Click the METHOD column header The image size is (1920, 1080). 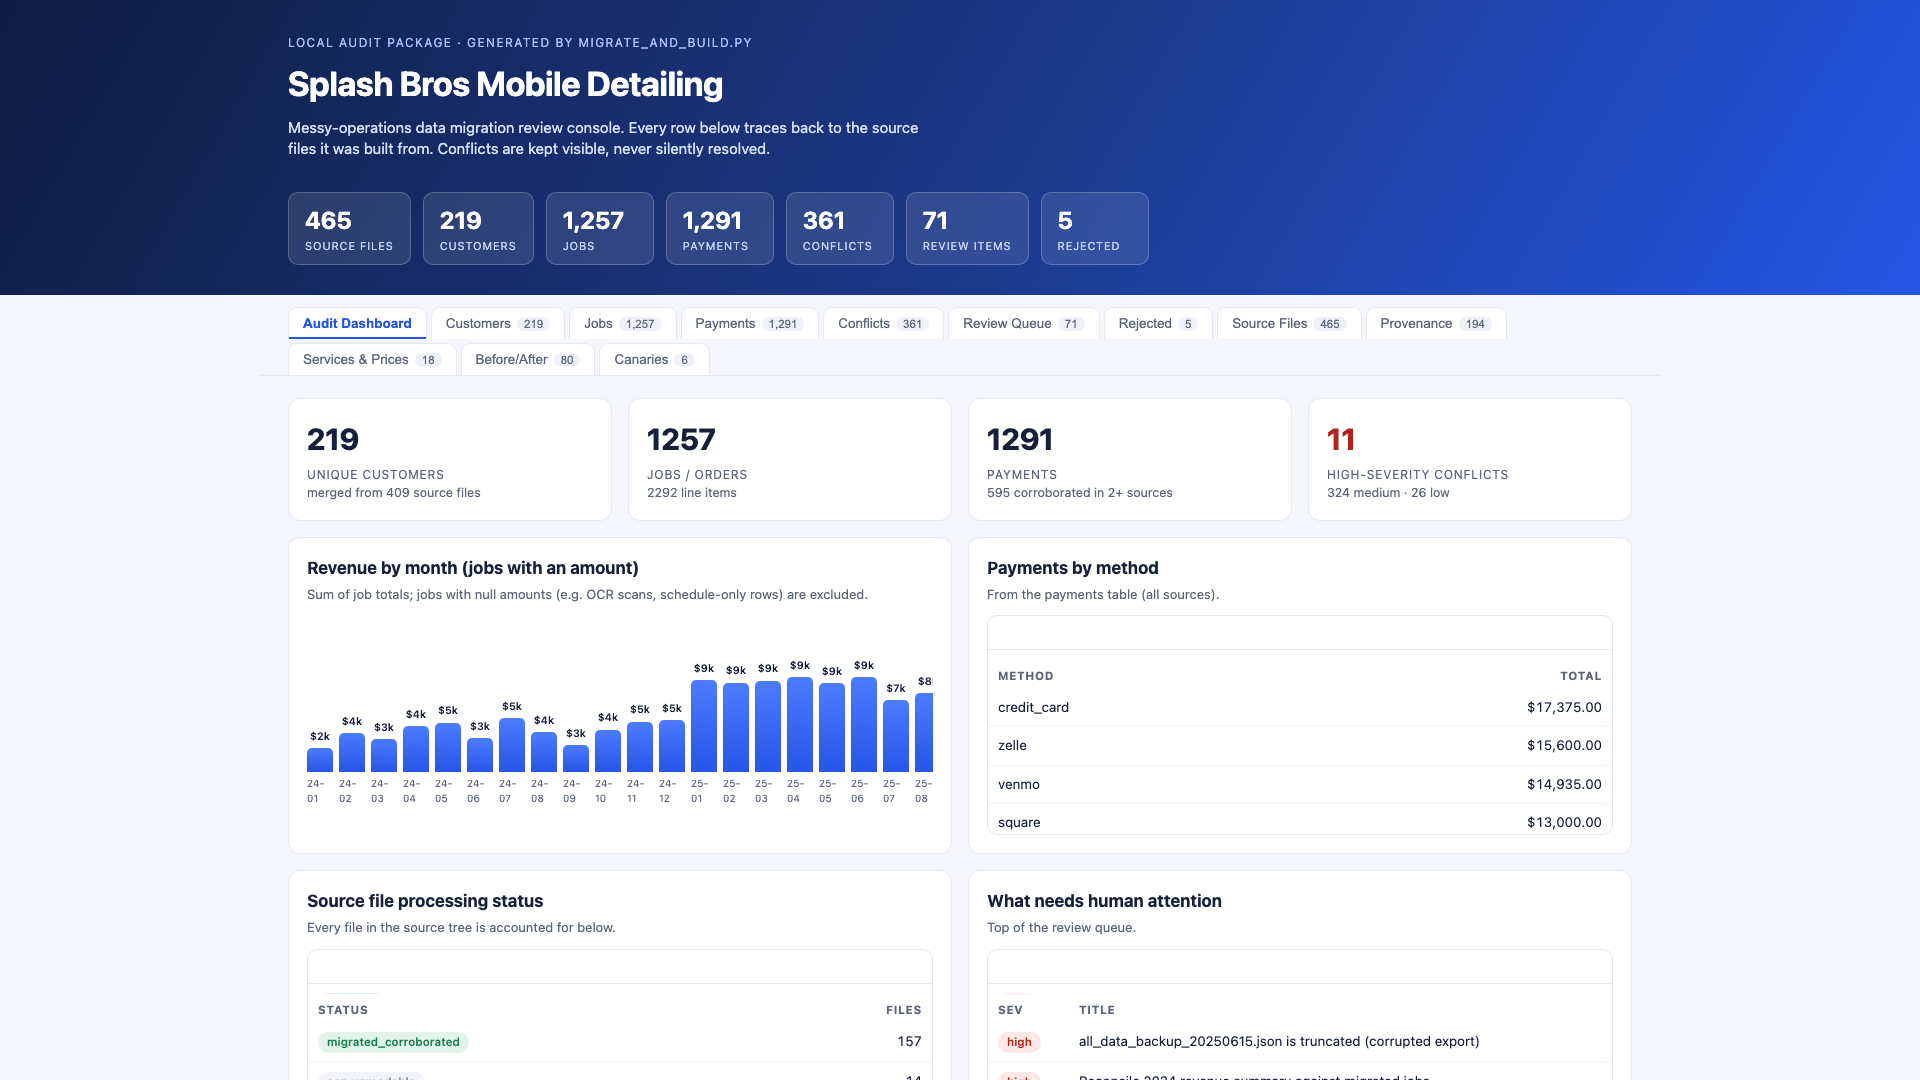tap(1025, 676)
